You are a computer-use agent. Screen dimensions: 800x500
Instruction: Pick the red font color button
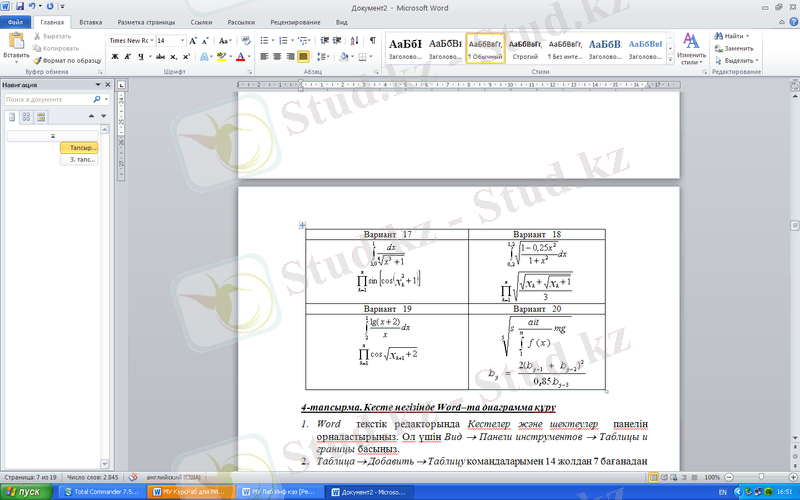(241, 57)
